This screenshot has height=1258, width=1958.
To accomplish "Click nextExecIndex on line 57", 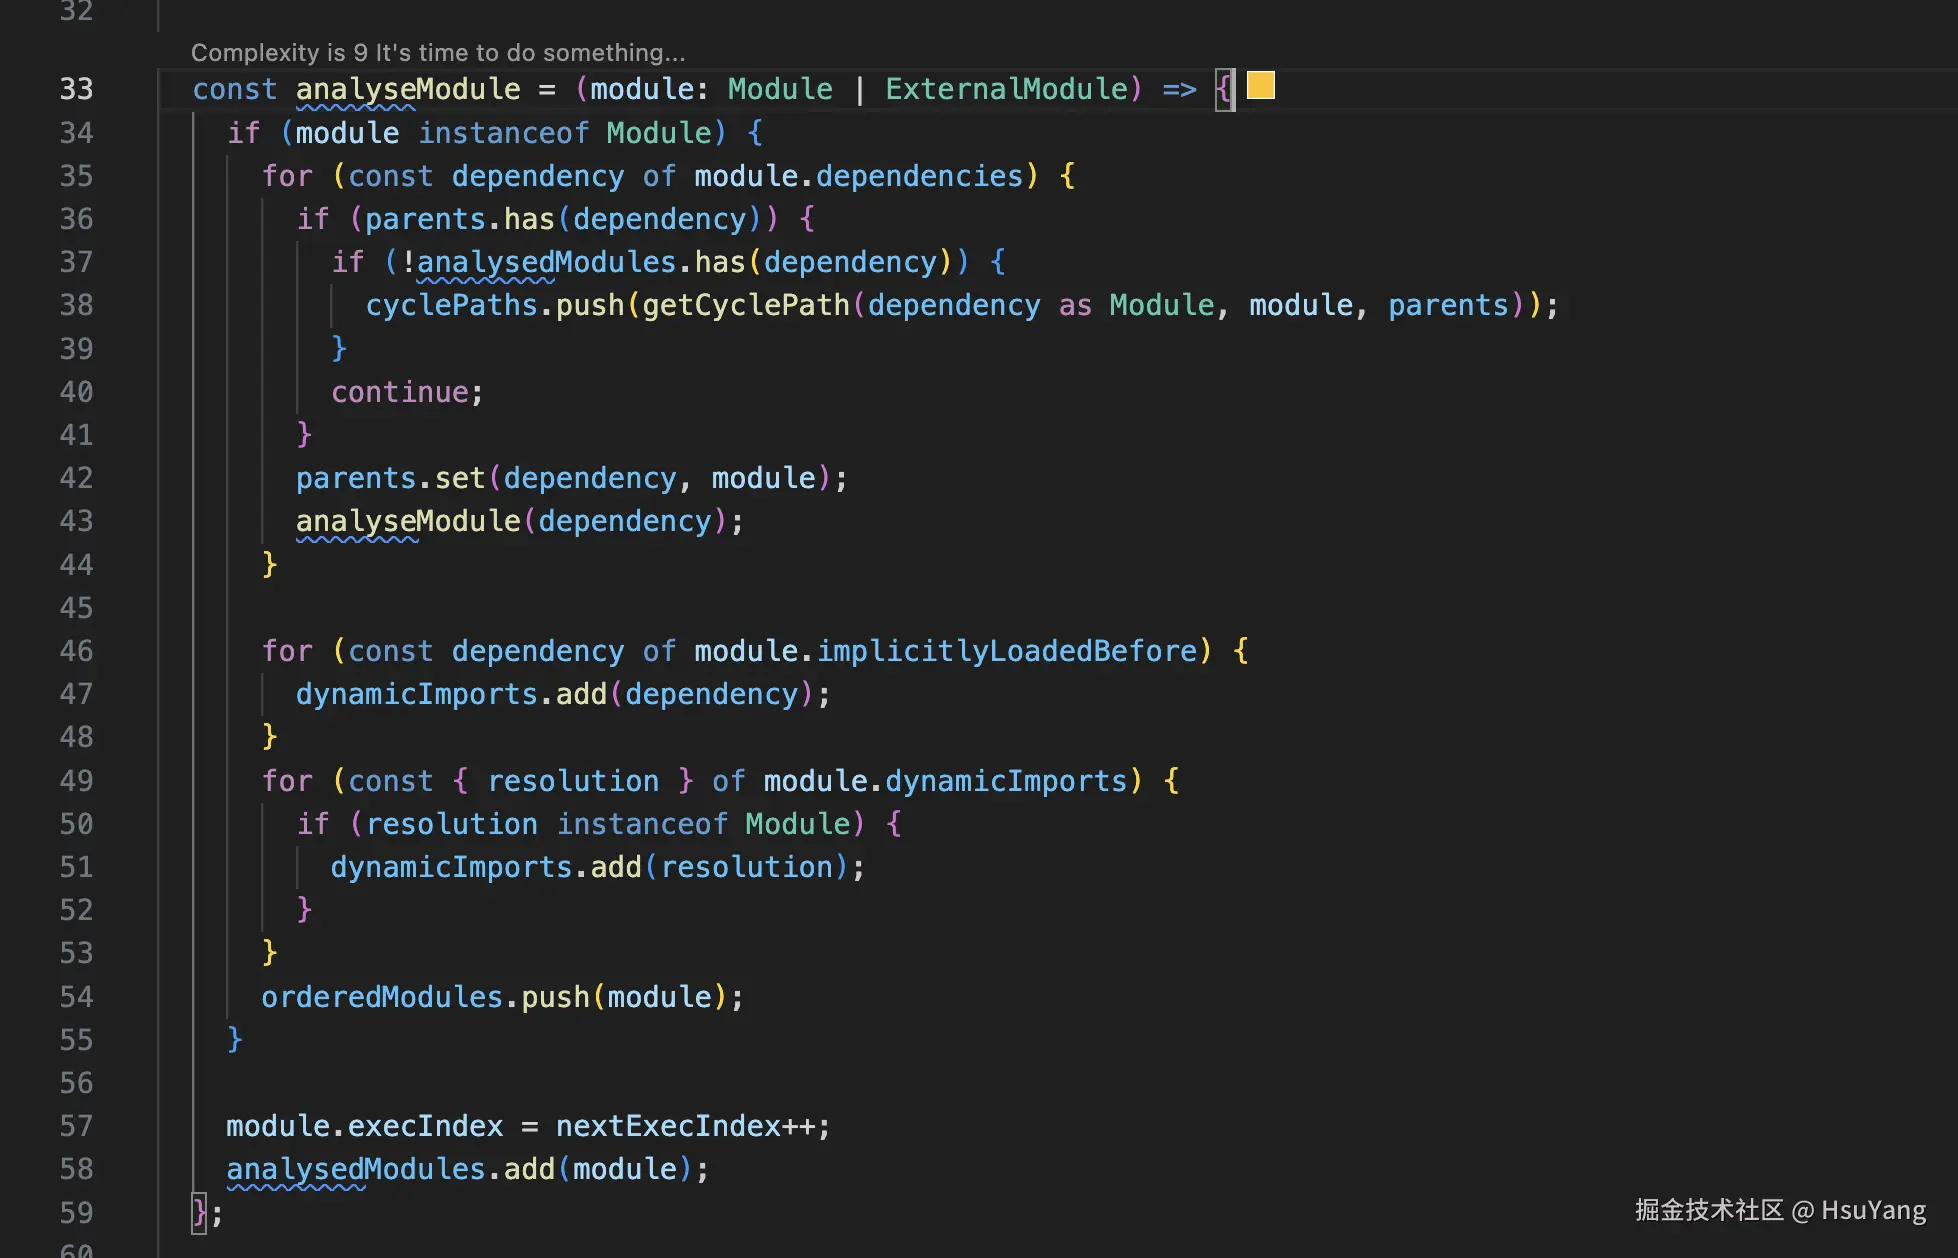I will point(667,1126).
